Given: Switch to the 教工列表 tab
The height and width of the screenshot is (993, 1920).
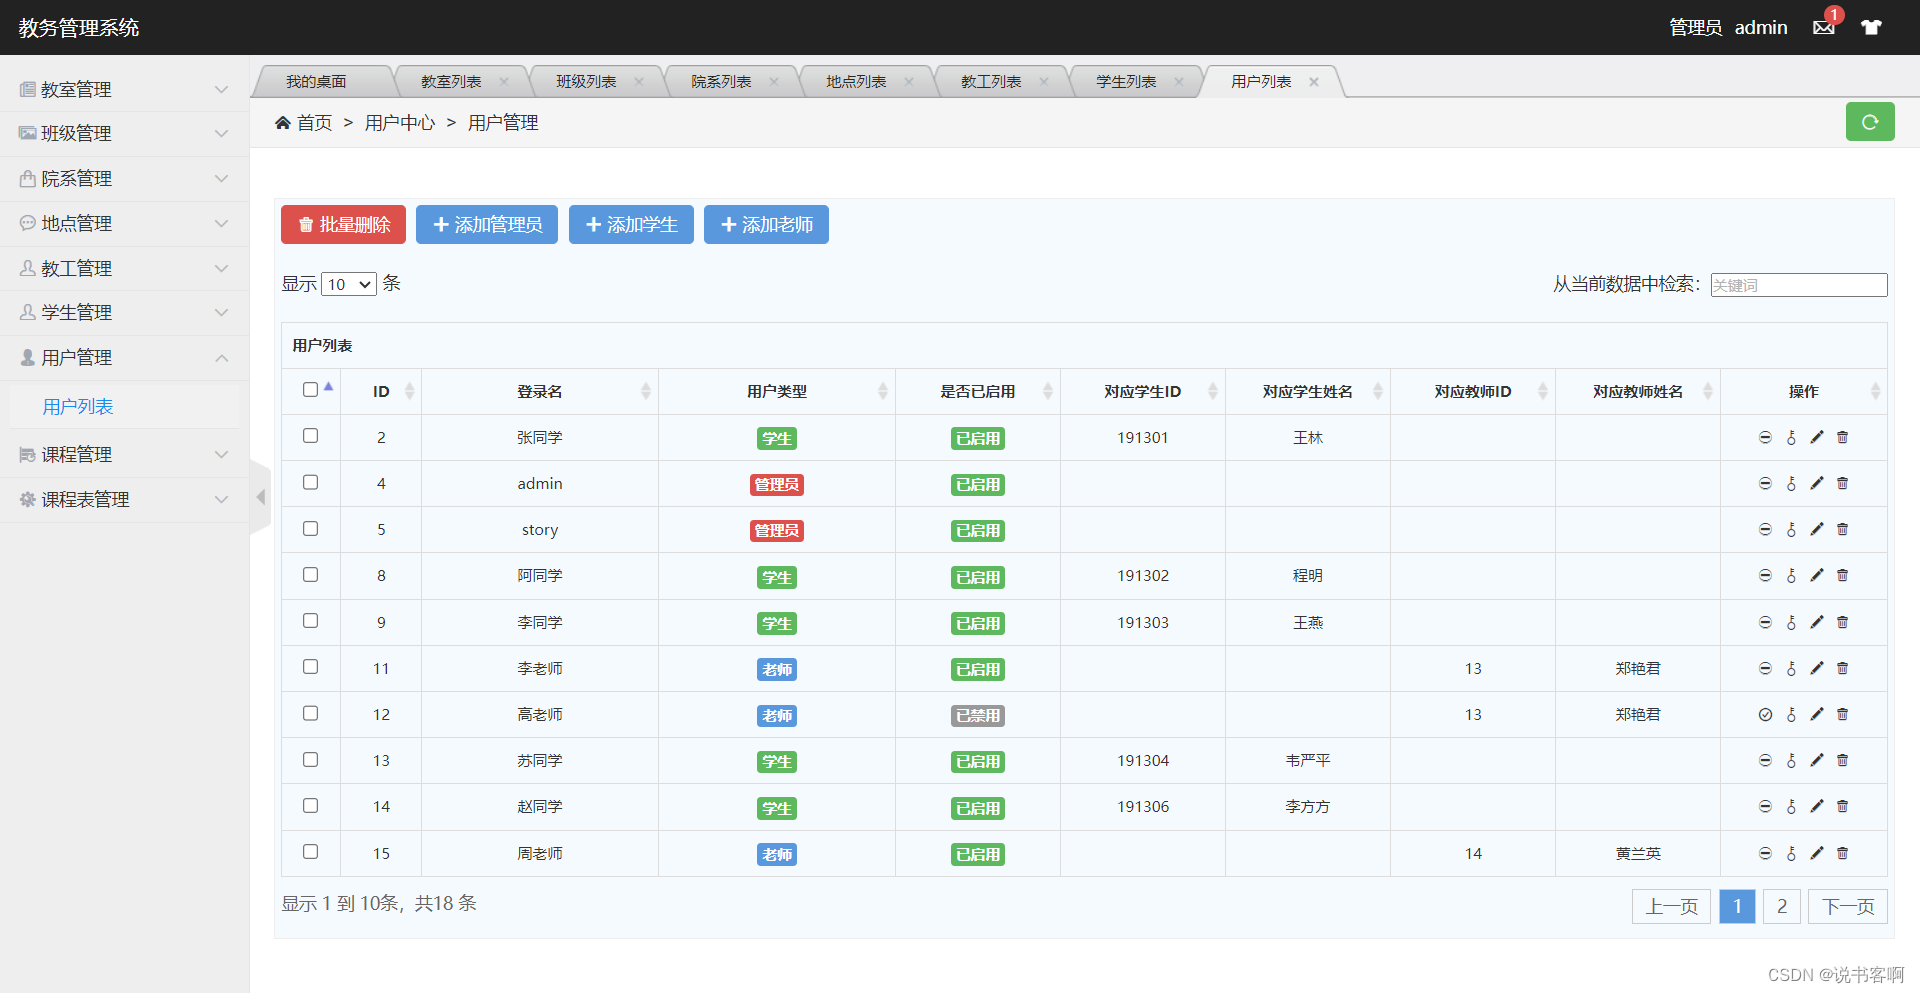Looking at the screenshot, I should (x=991, y=81).
